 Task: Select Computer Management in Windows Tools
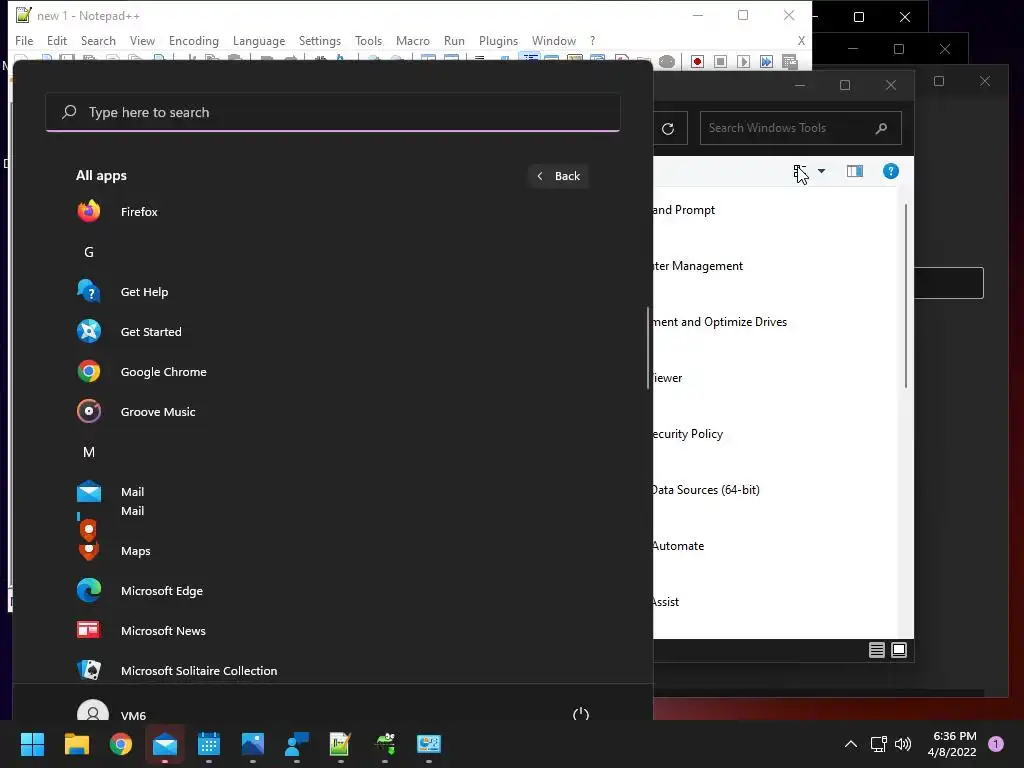point(697,266)
